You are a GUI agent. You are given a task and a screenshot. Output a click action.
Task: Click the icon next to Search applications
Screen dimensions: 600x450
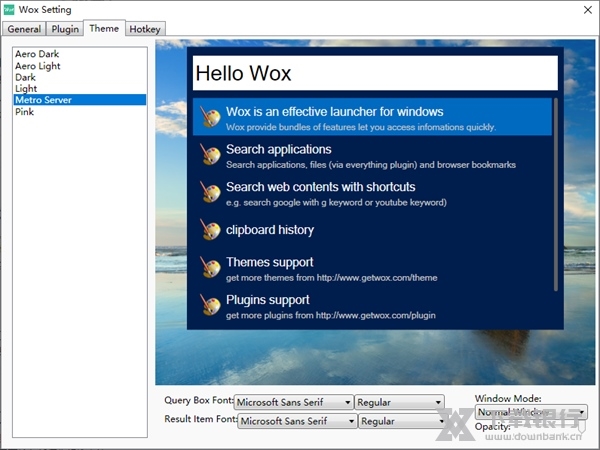[x=209, y=155]
